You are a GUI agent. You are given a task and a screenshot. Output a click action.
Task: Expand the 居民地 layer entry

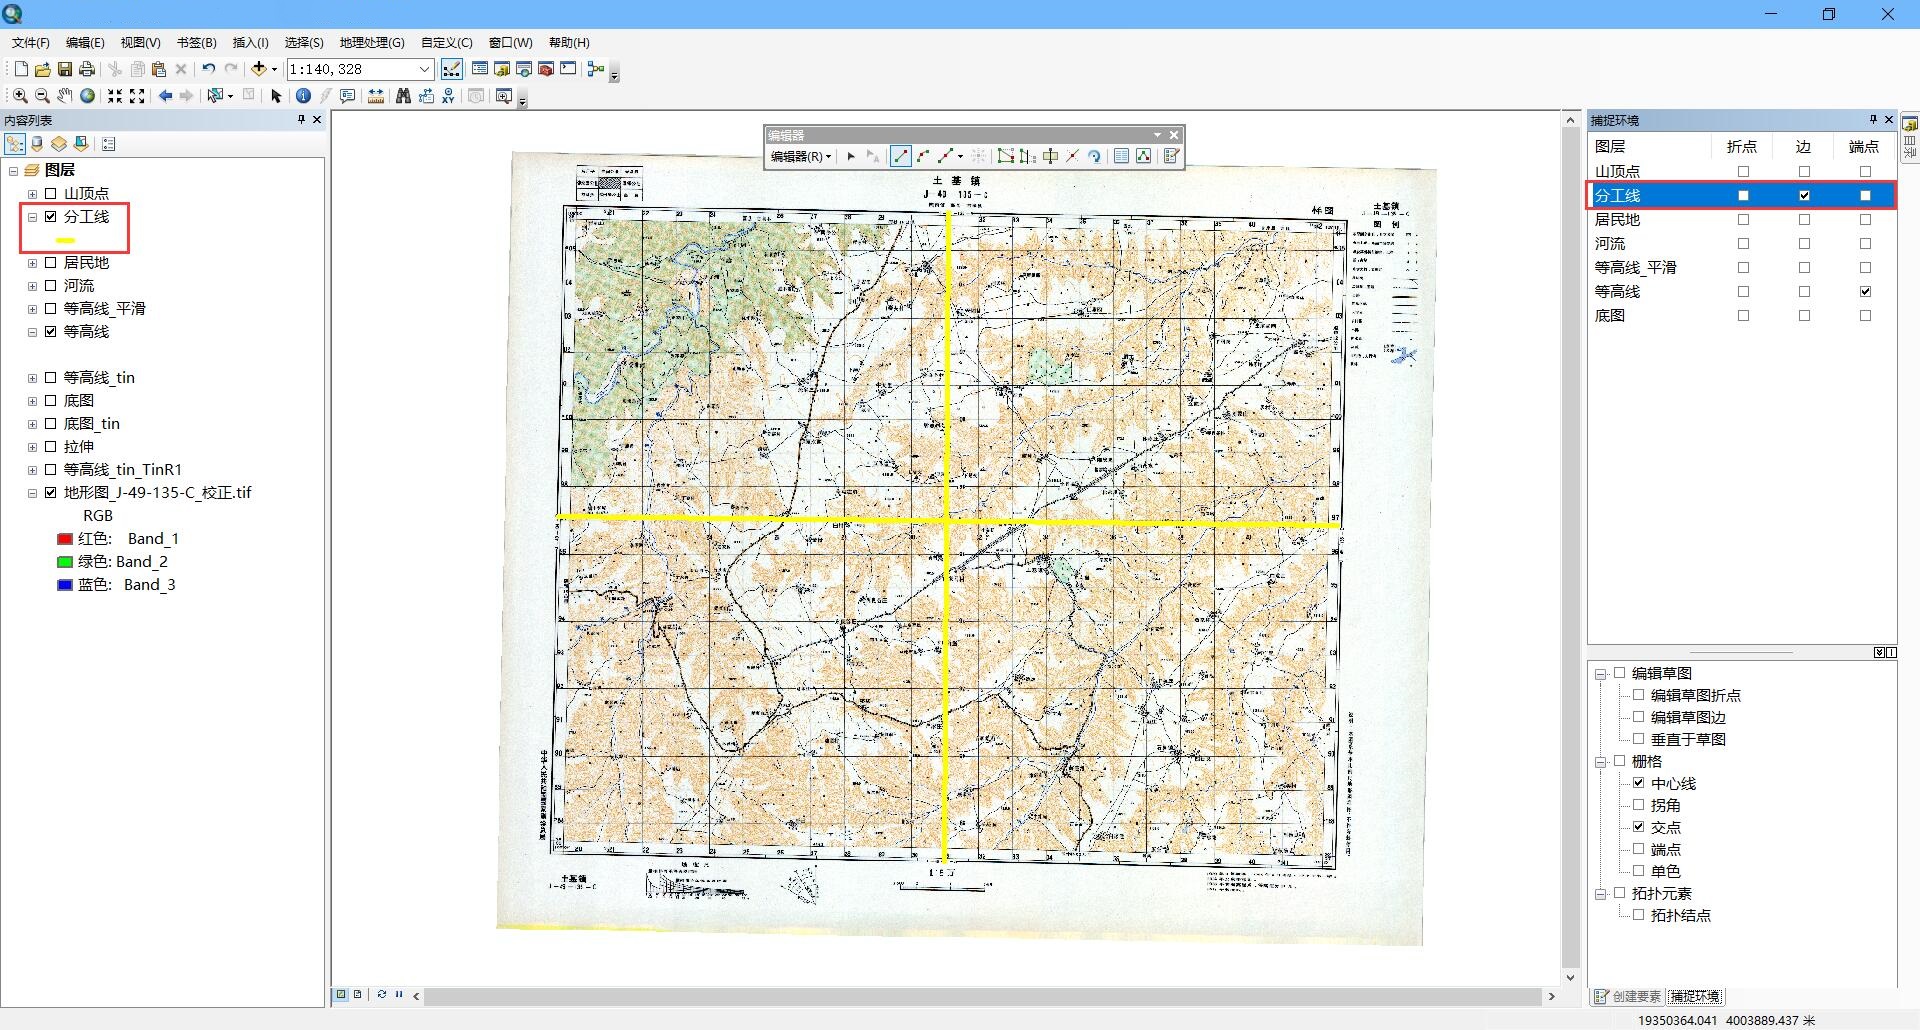tap(32, 262)
